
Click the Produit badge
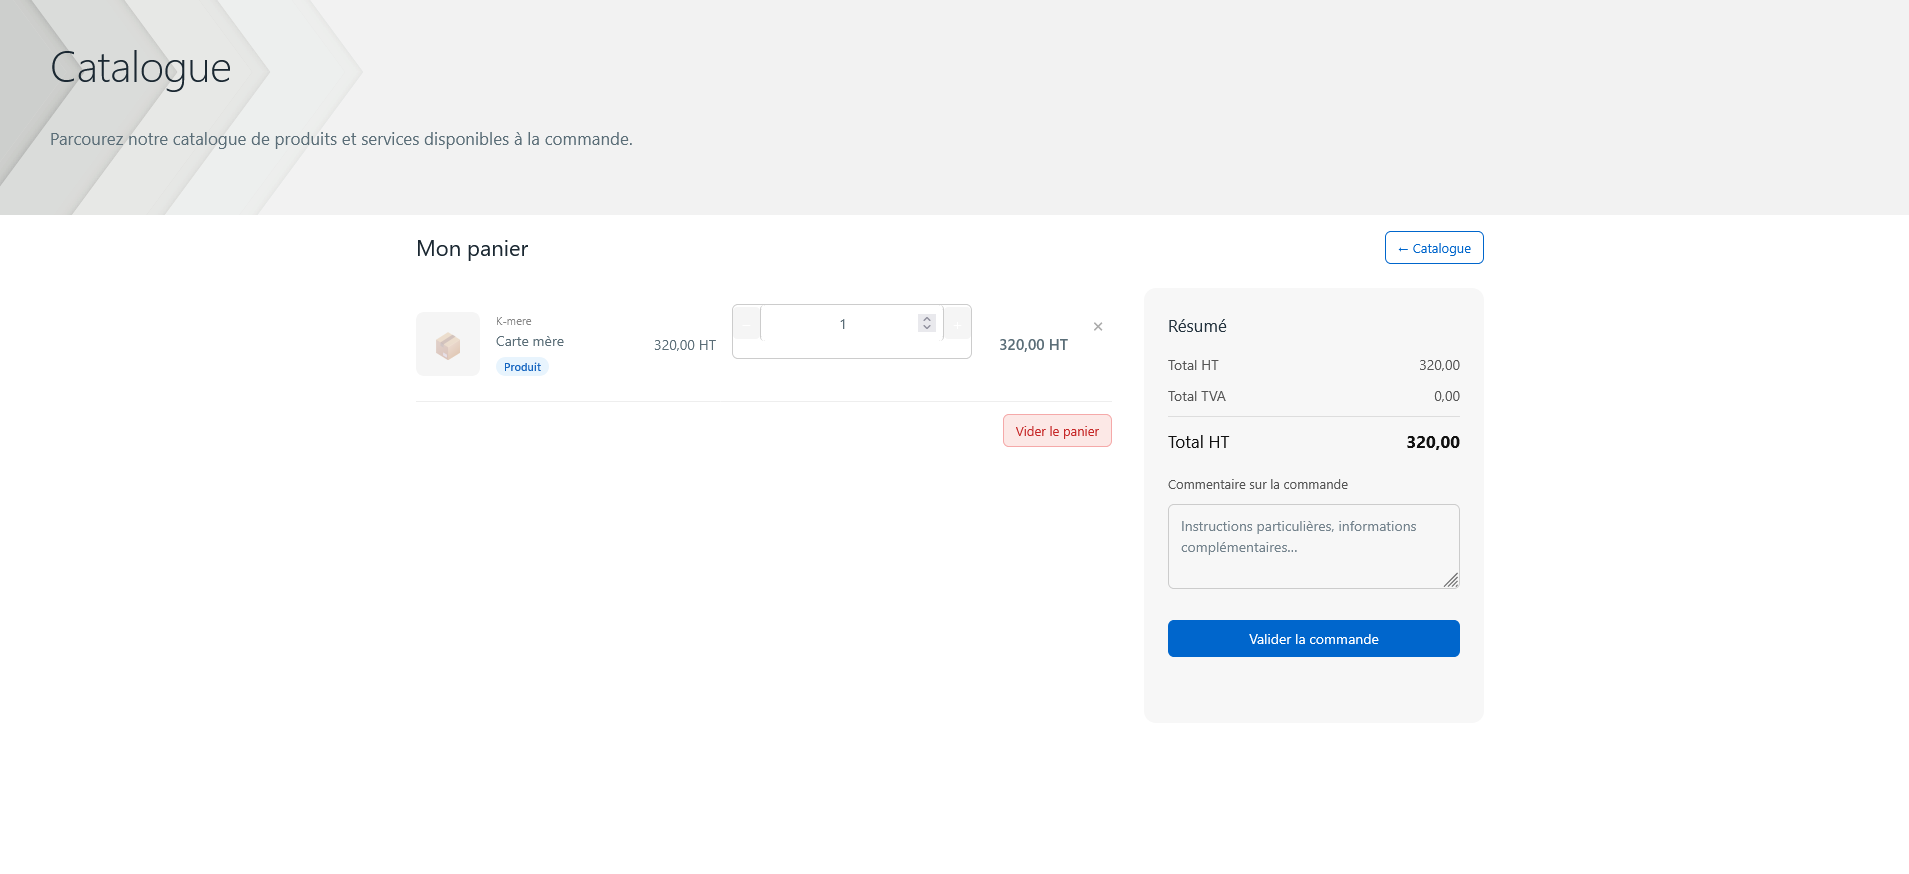click(522, 367)
